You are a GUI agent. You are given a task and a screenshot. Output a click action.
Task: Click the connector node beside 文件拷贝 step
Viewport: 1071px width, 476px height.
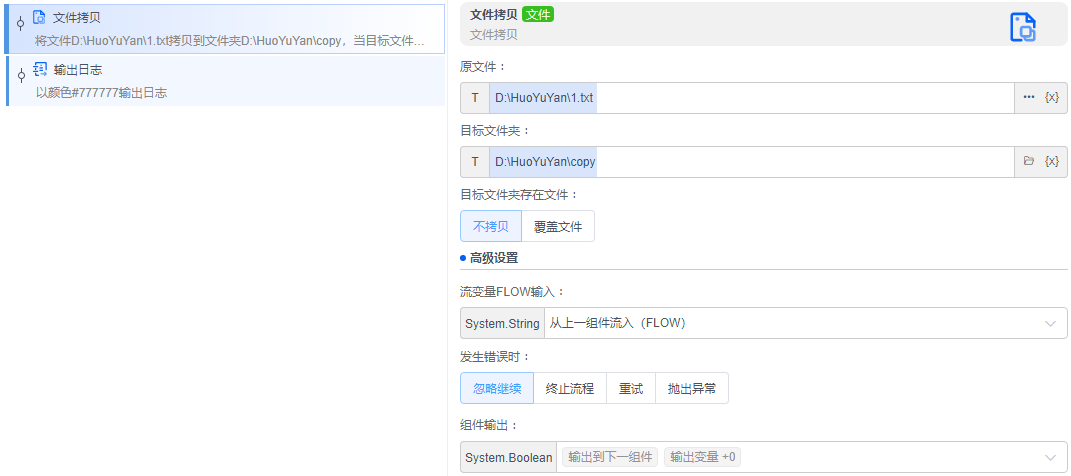point(20,24)
